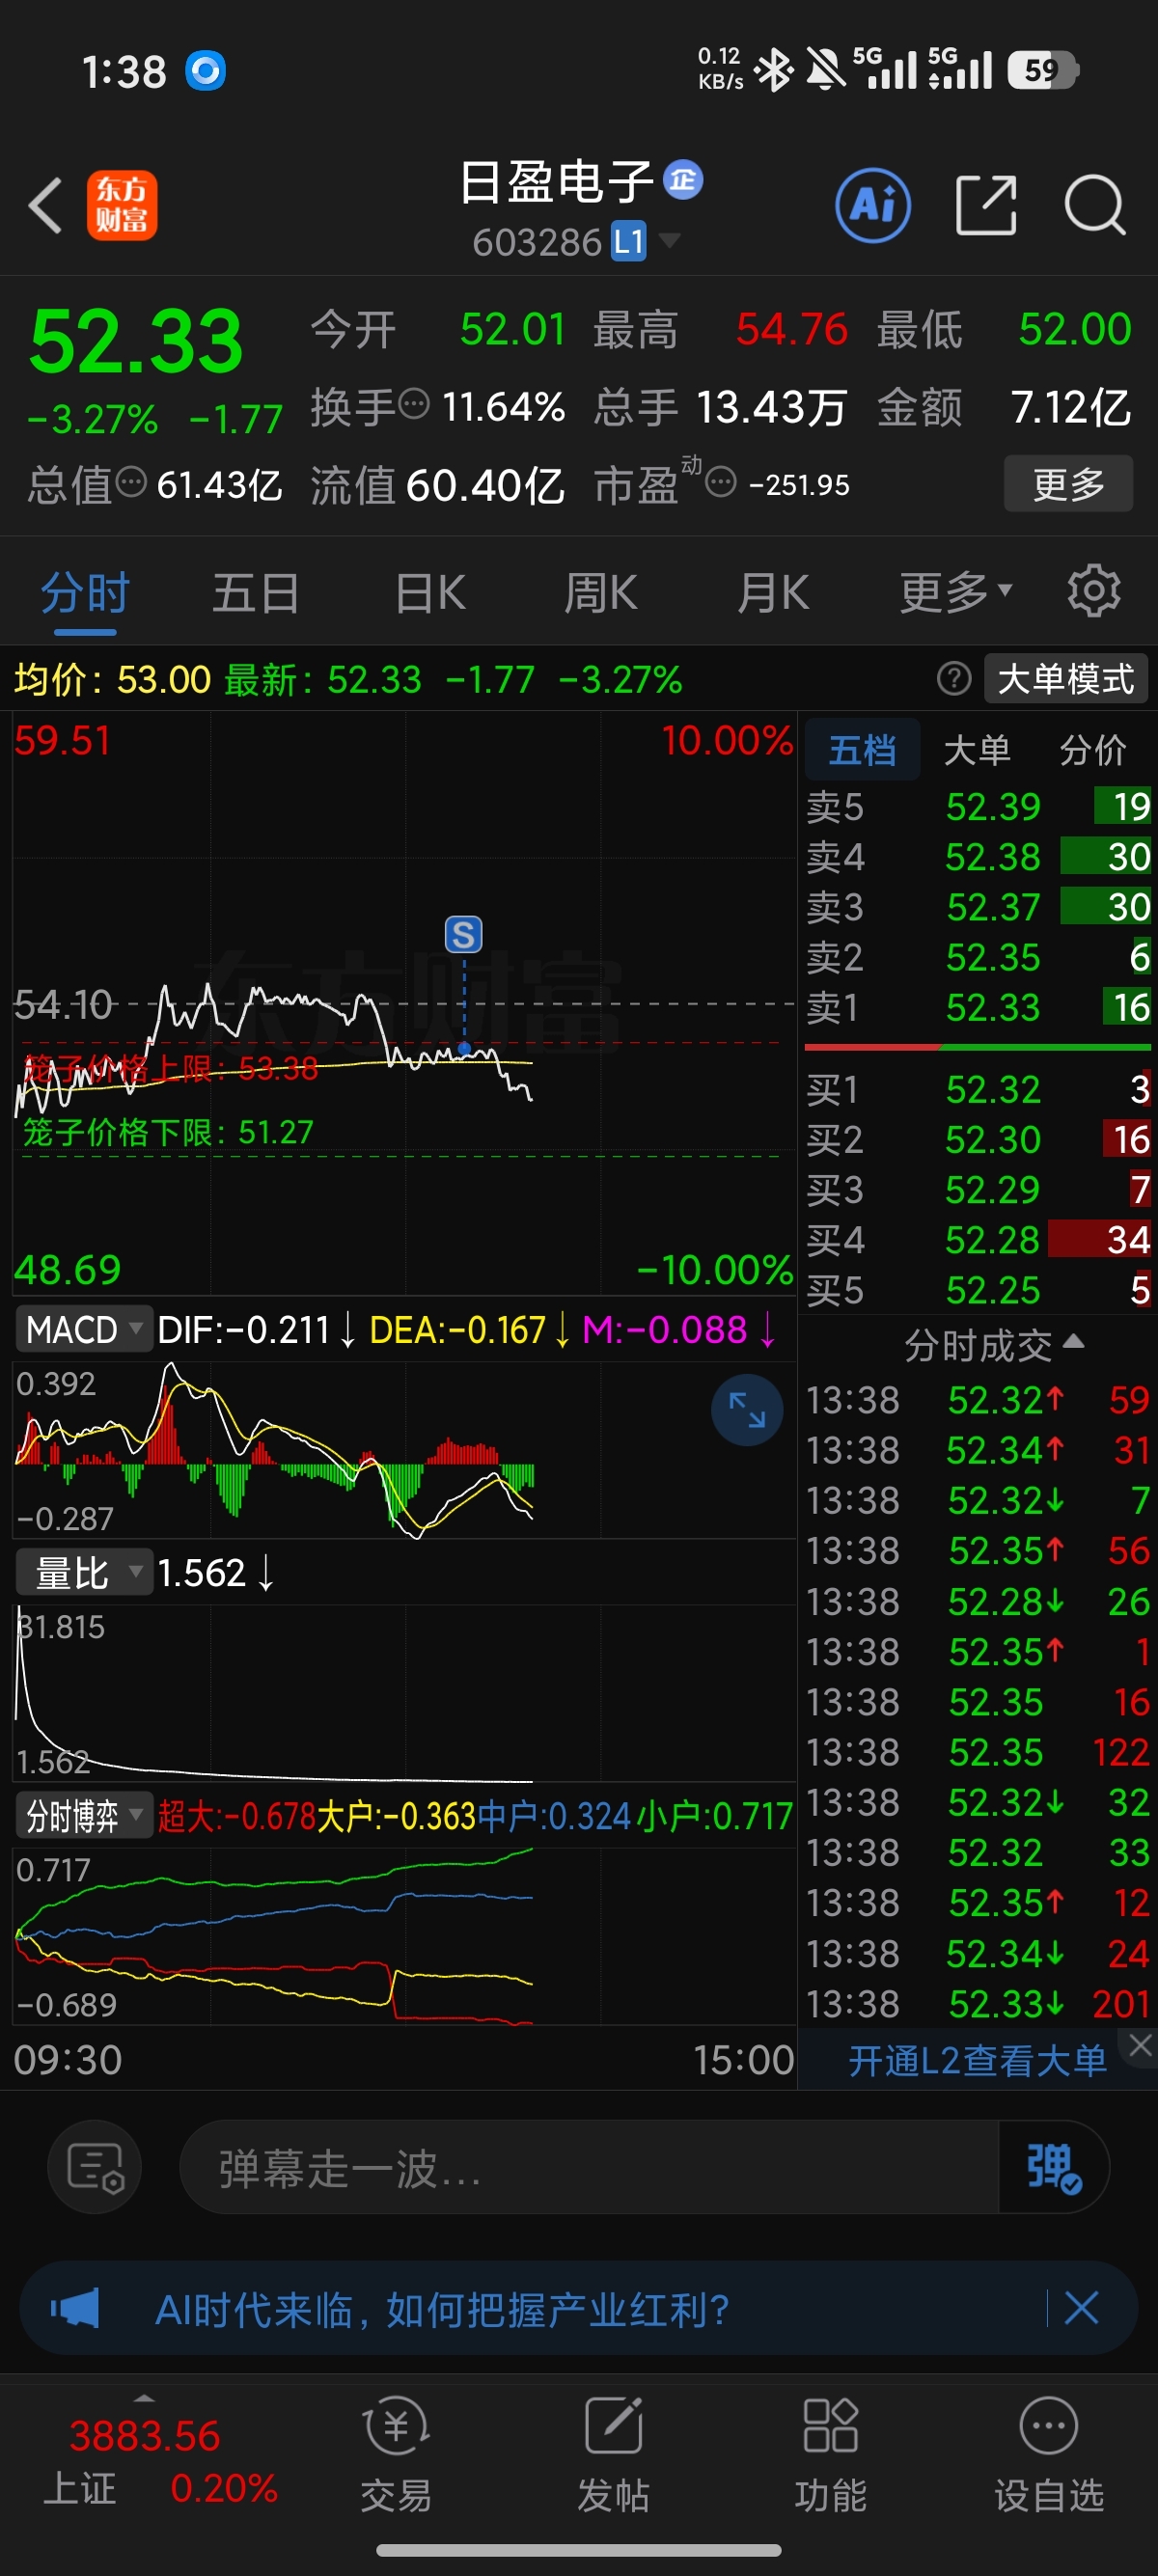Switch to the 五日 tab
This screenshot has height=2576, width=1158.
click(256, 592)
